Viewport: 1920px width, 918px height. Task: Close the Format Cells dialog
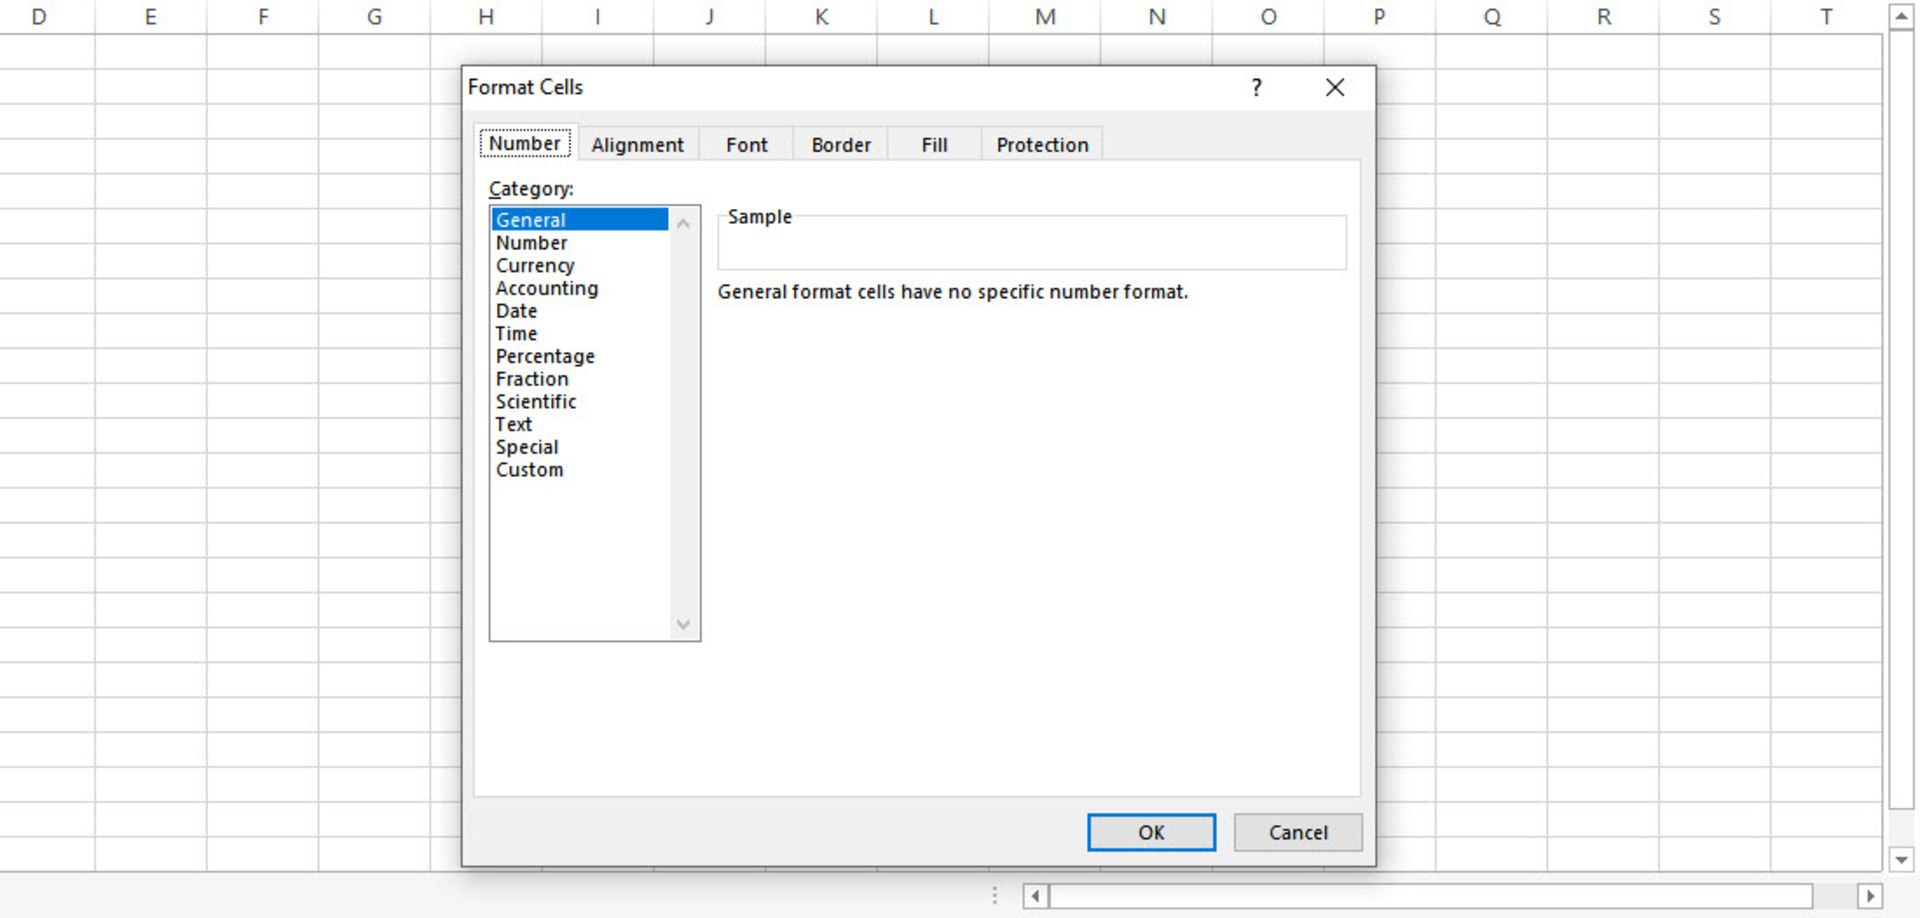(1334, 88)
